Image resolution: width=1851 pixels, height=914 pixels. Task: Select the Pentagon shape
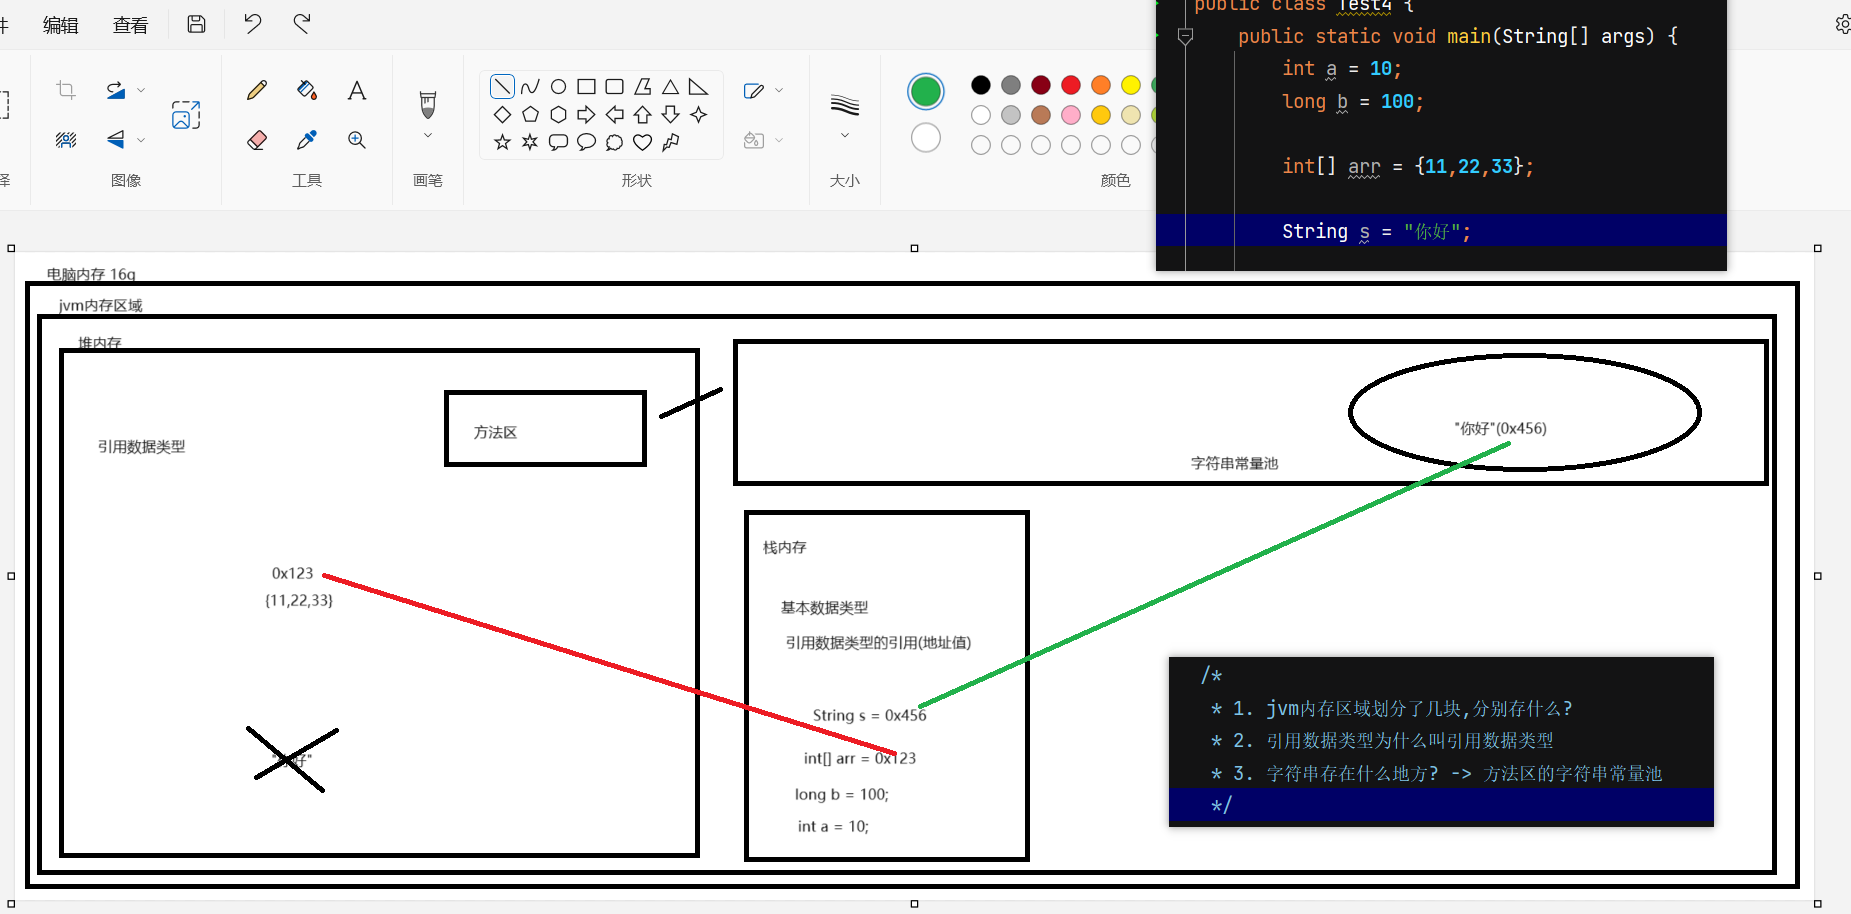530,115
